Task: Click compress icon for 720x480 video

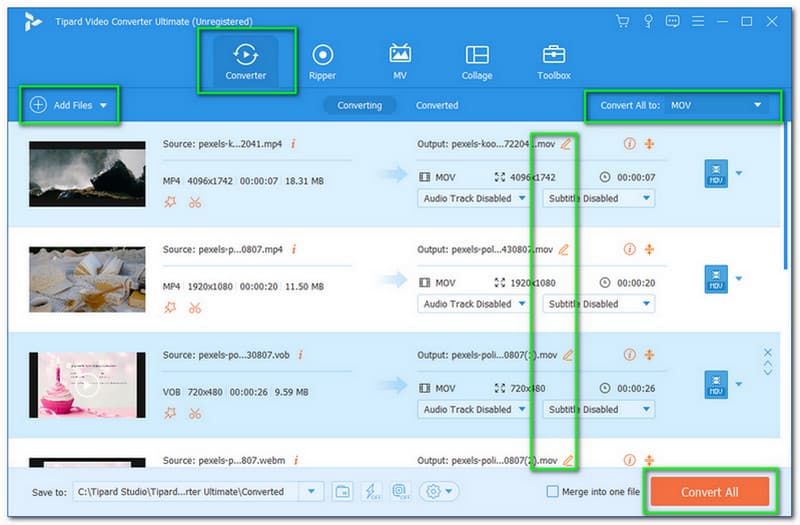Action: (649, 355)
